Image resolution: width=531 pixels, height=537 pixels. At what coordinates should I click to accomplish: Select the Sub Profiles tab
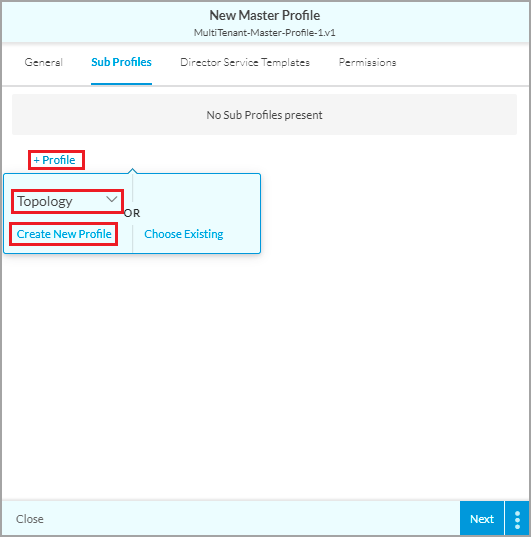[121, 62]
